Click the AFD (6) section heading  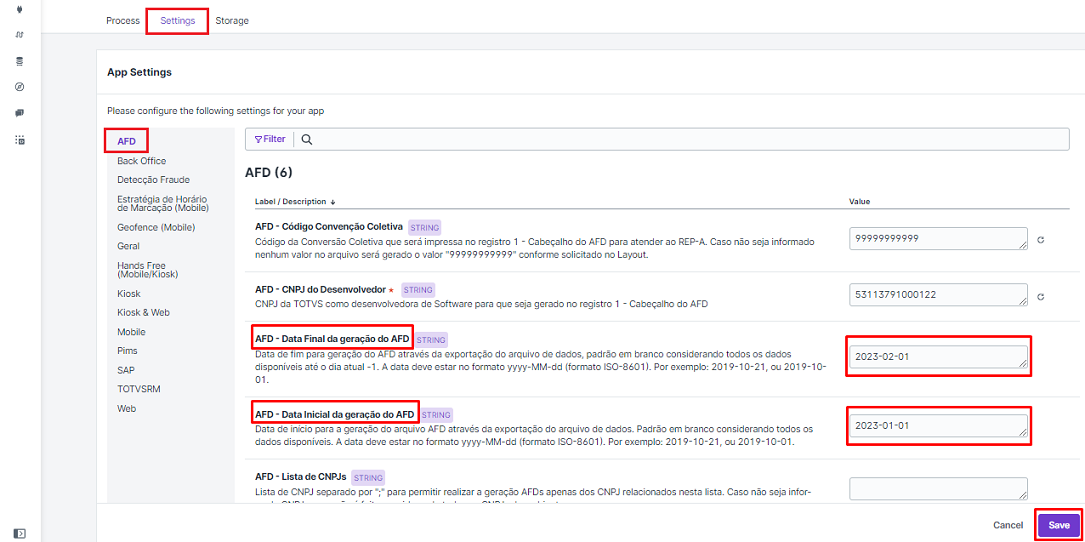point(270,172)
